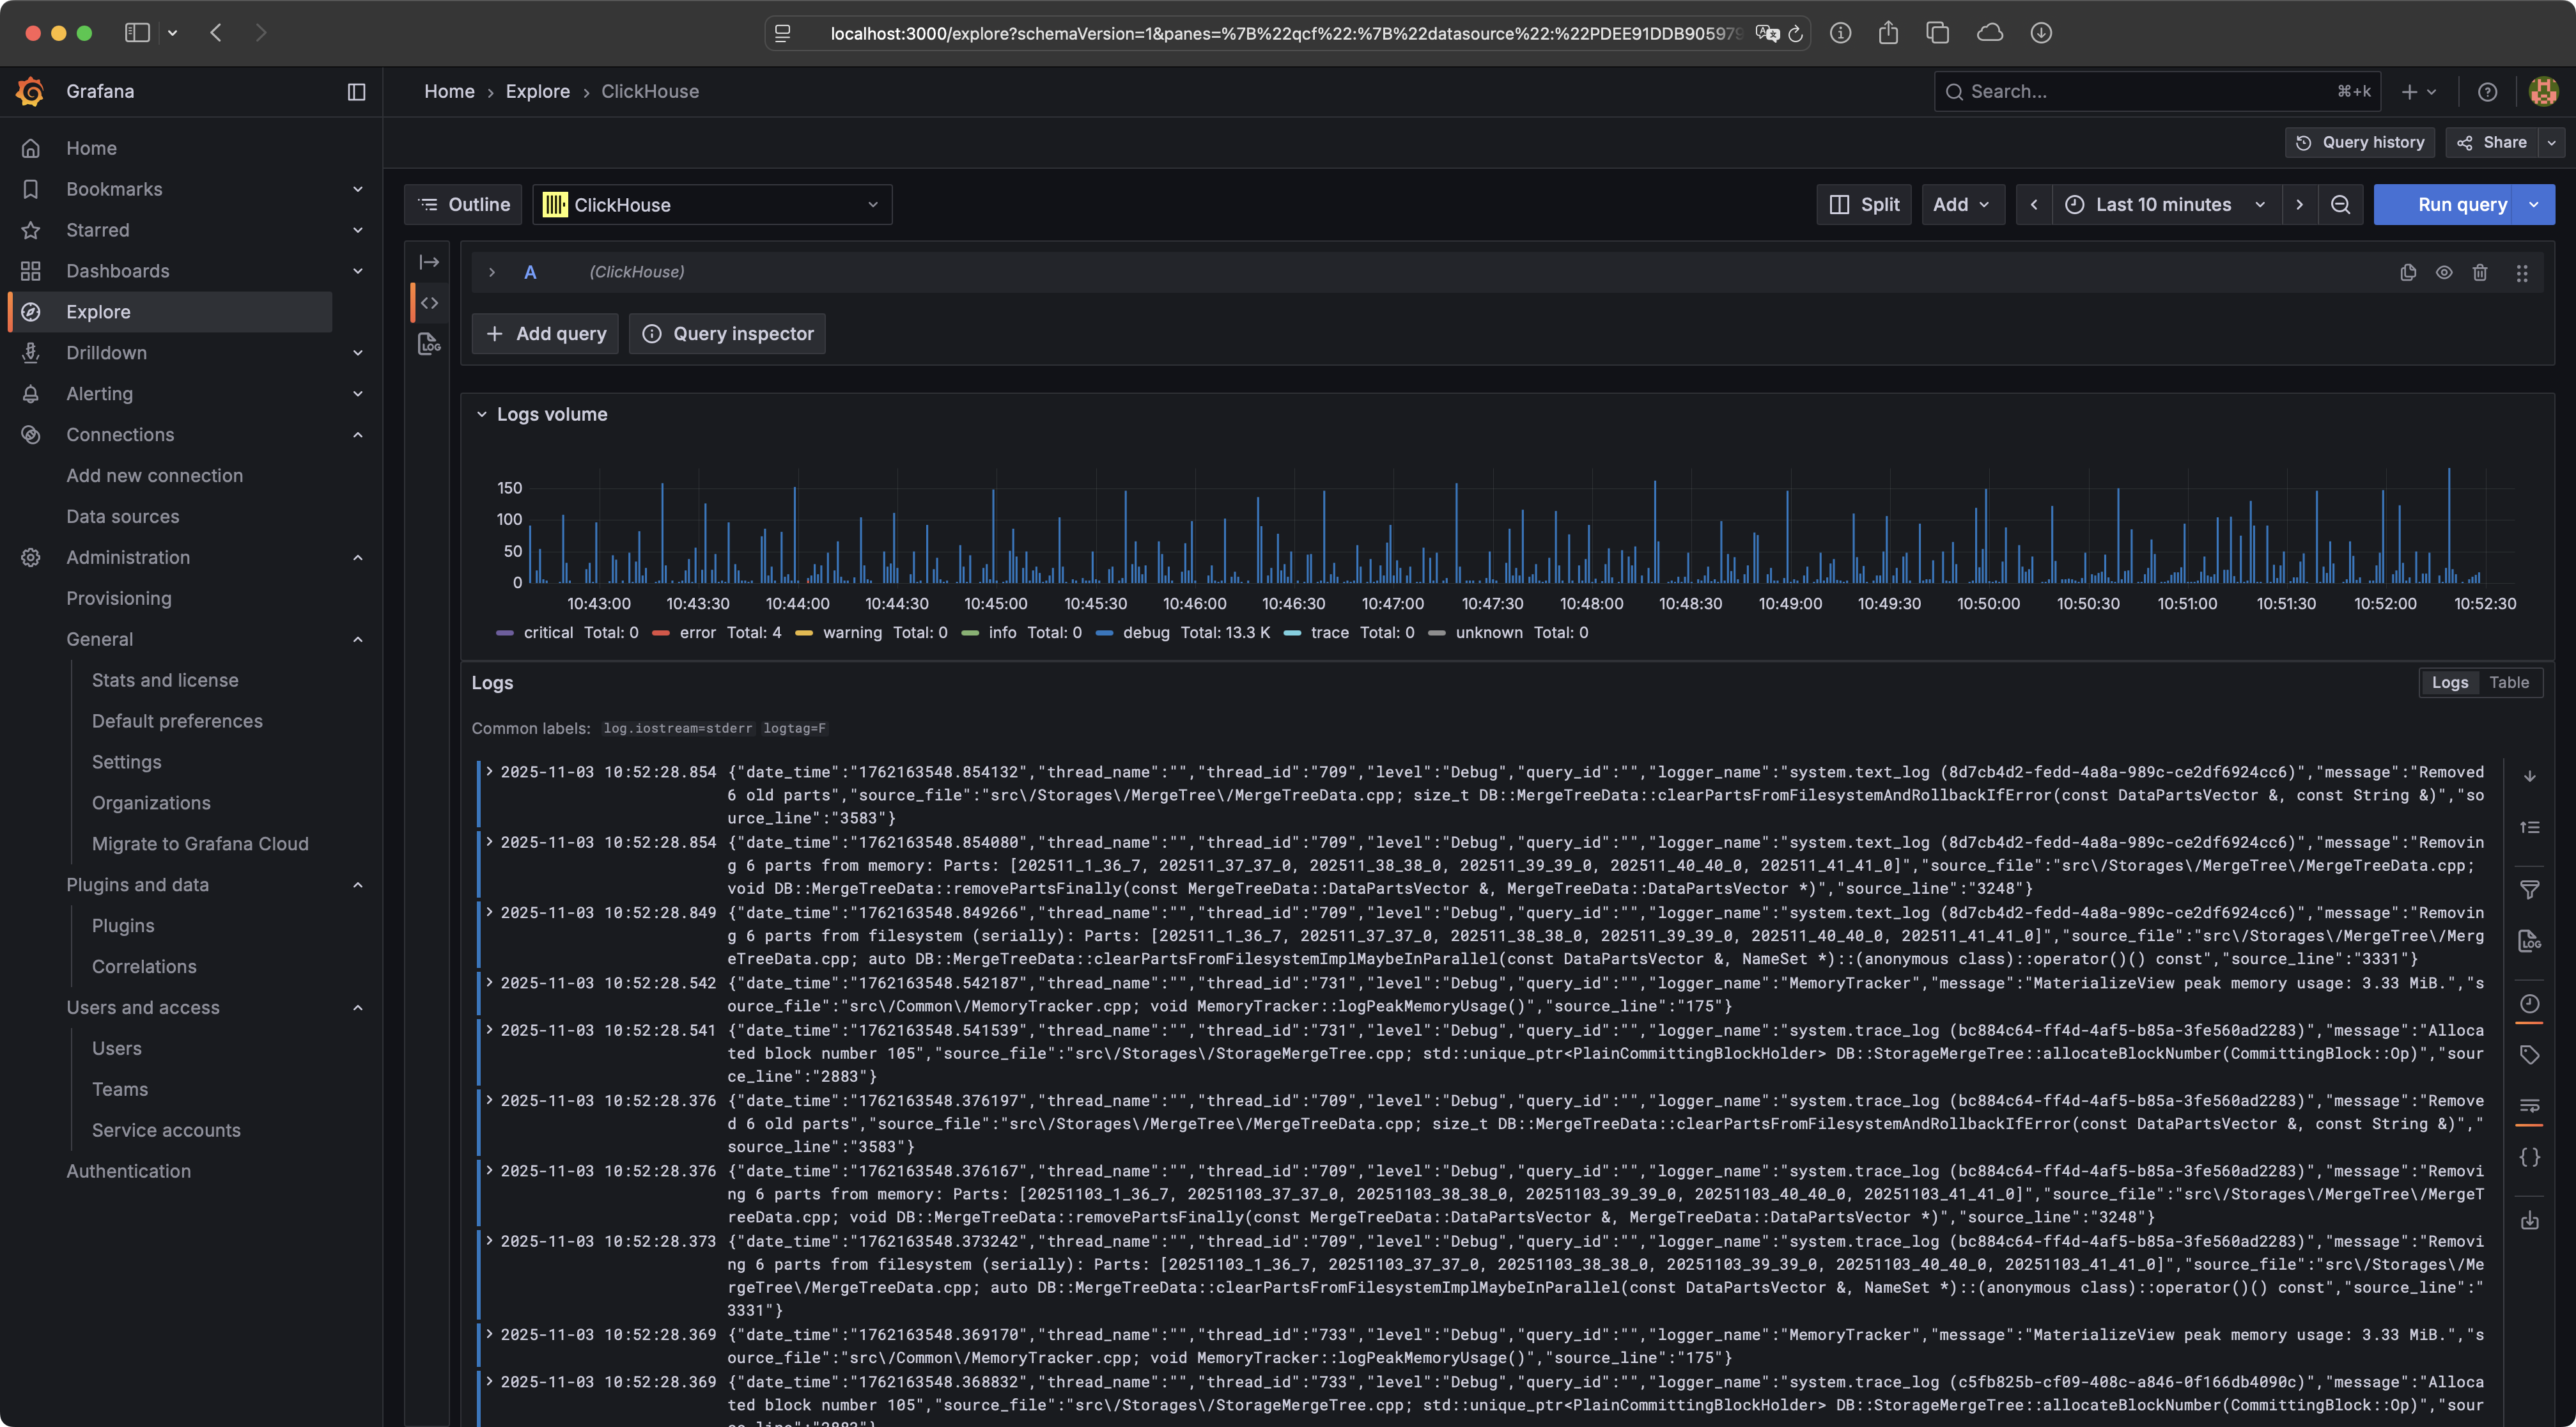Click the zoom out time range icon
The height and width of the screenshot is (1427, 2576).
coord(2340,204)
